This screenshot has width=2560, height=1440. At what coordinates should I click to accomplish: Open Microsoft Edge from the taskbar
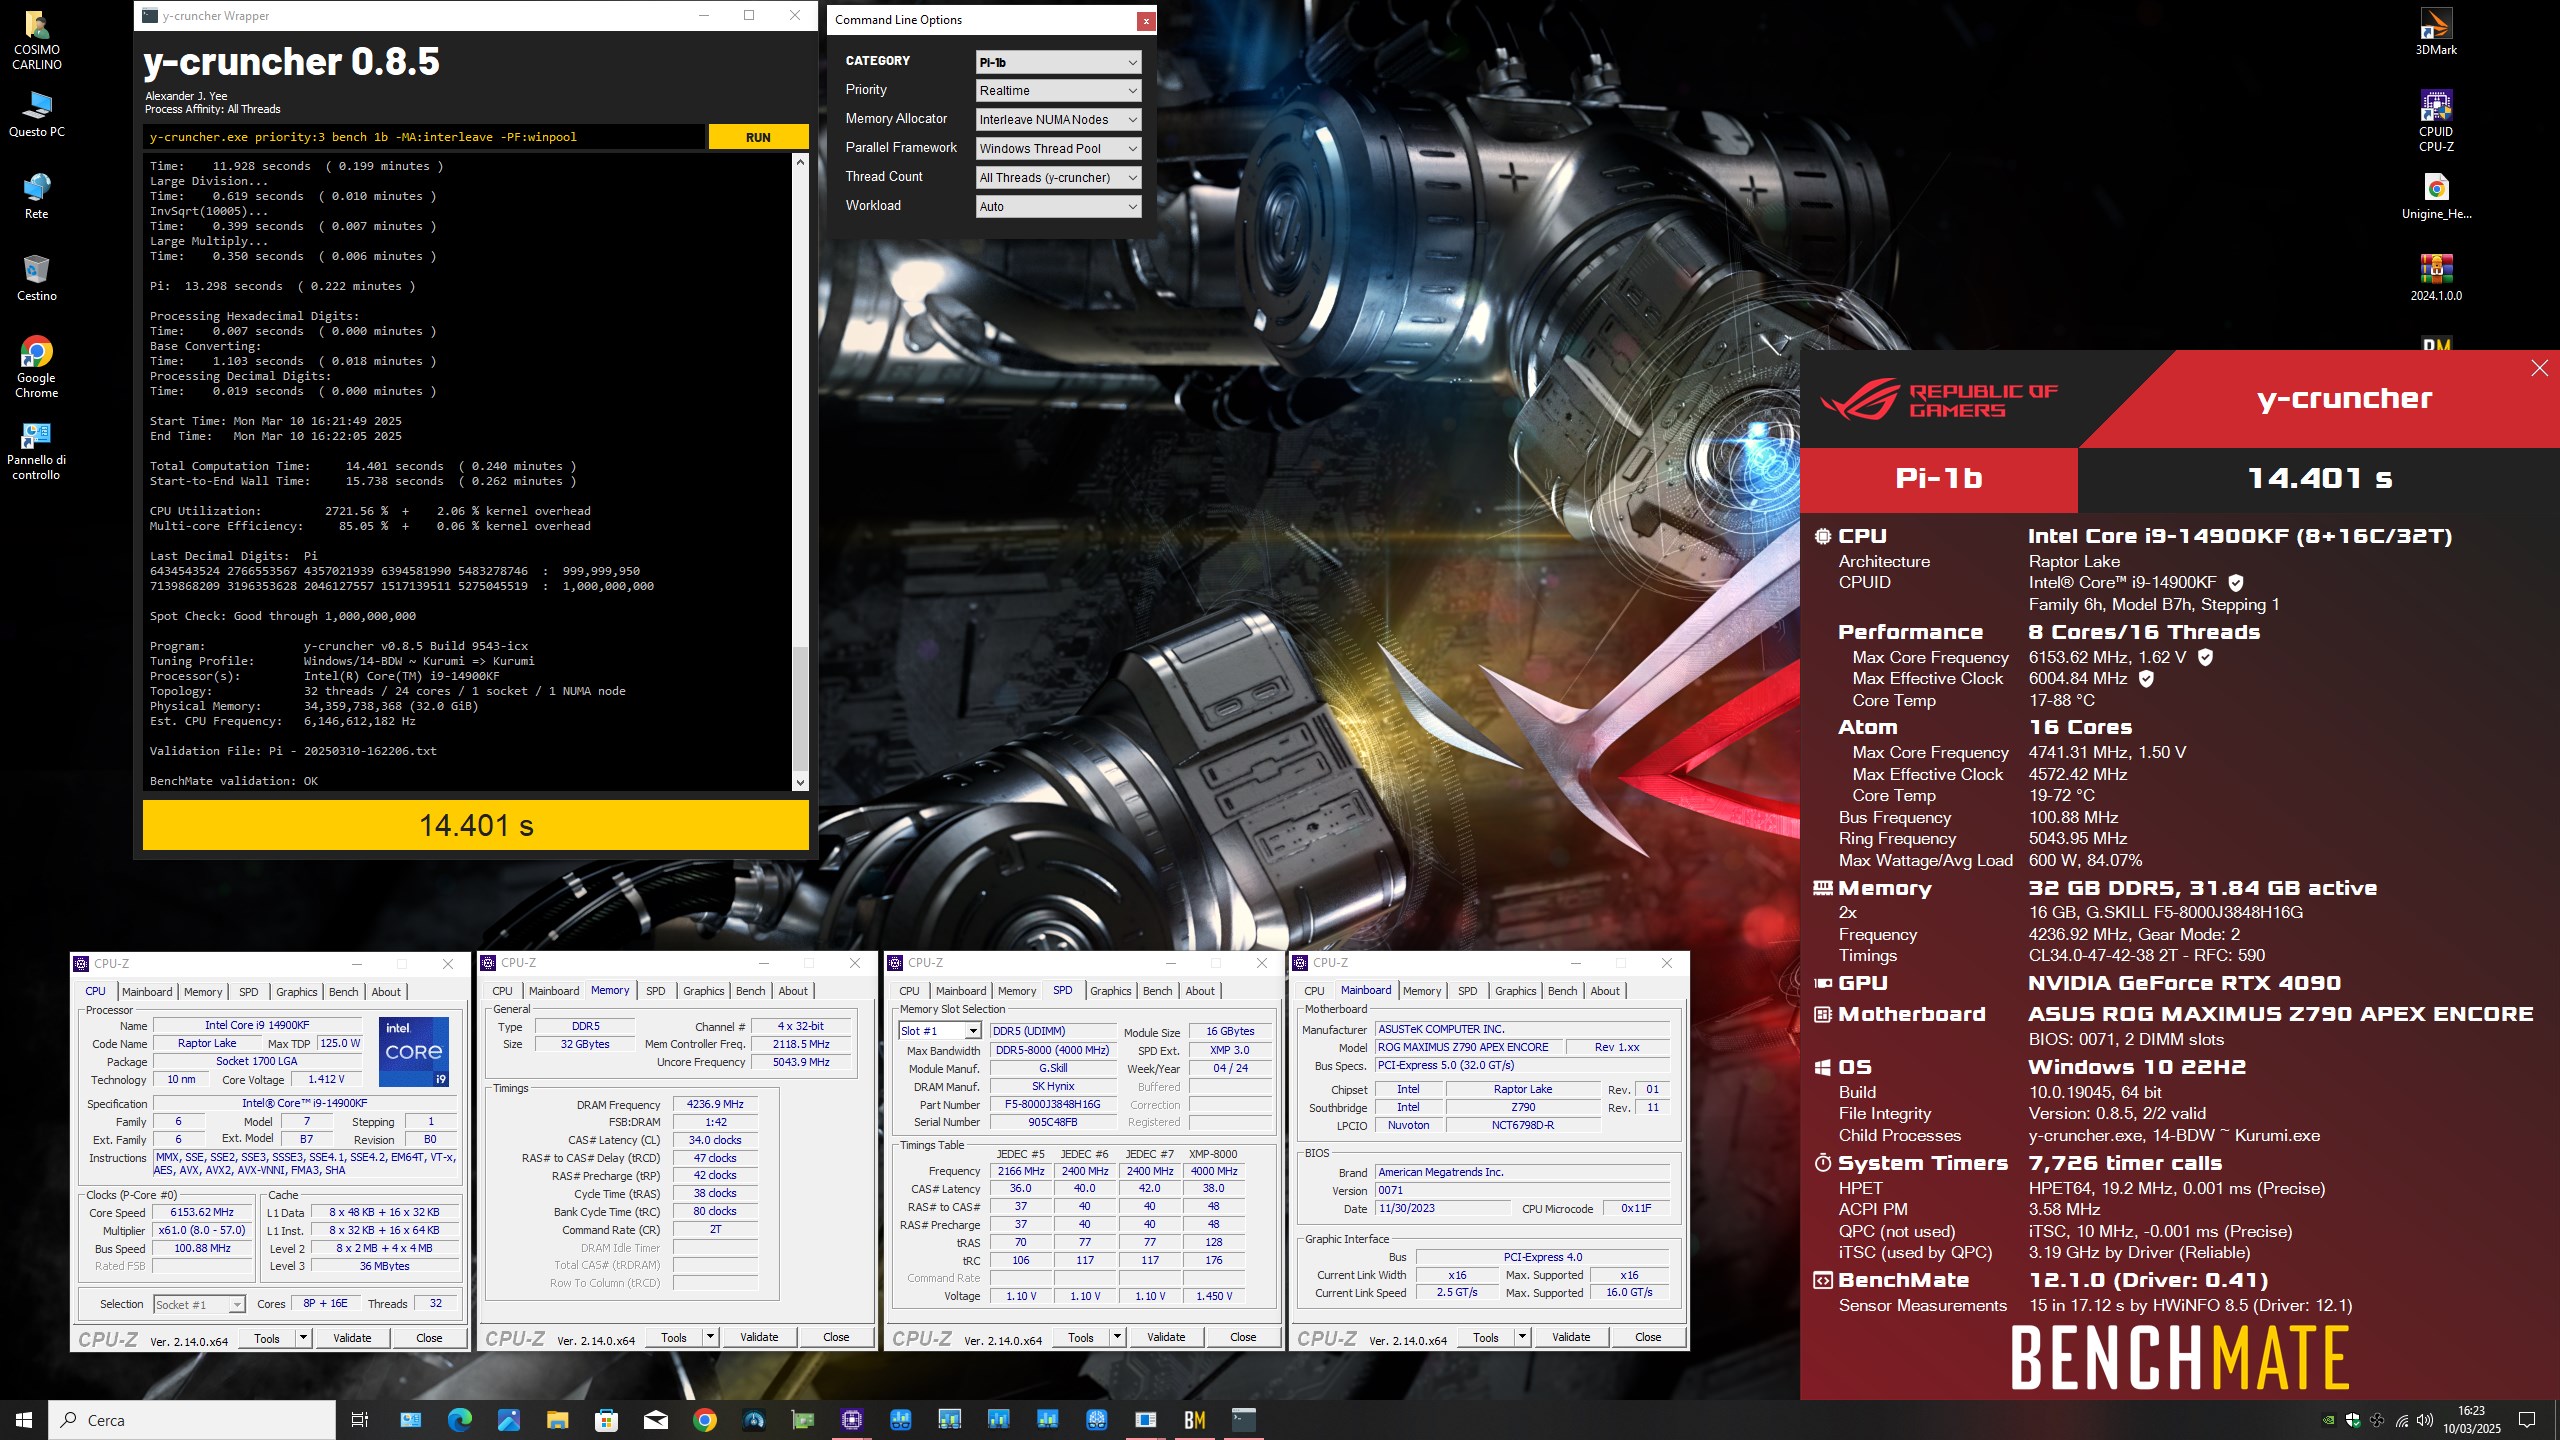pos(460,1420)
